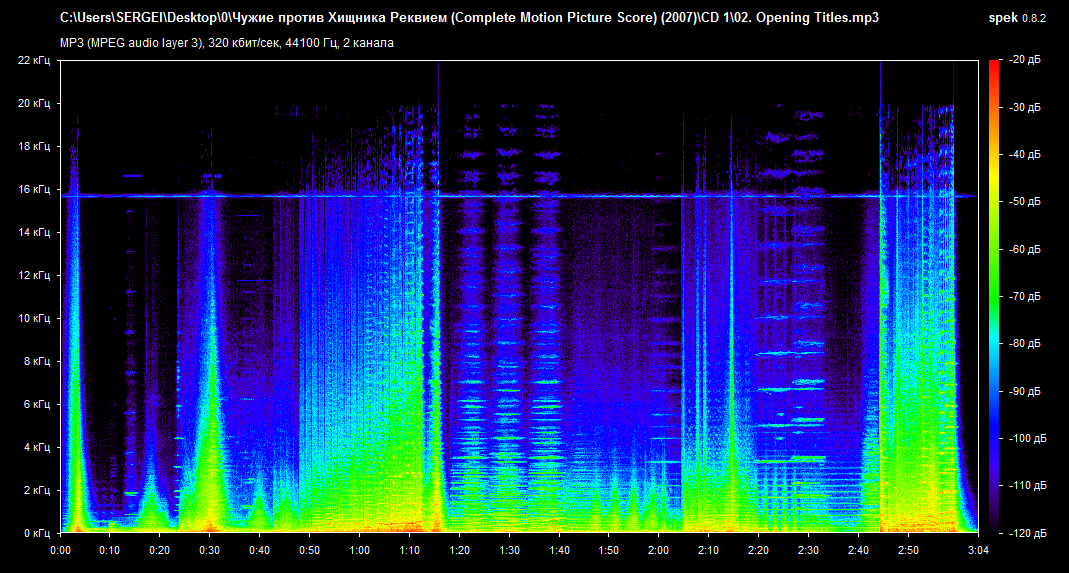Viewport: 1069px width, 573px height.
Task: Click the rainbow decibel color scale bar
Action: pyautogui.click(x=993, y=296)
